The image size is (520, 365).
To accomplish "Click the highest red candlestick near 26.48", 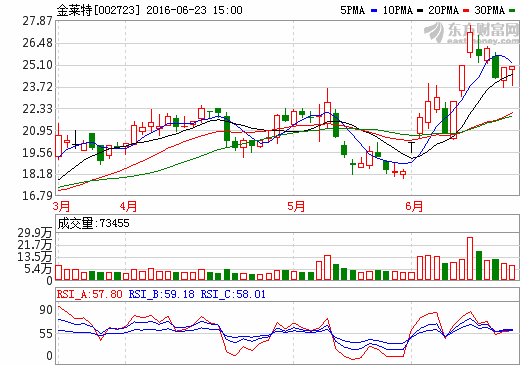I will (470, 42).
